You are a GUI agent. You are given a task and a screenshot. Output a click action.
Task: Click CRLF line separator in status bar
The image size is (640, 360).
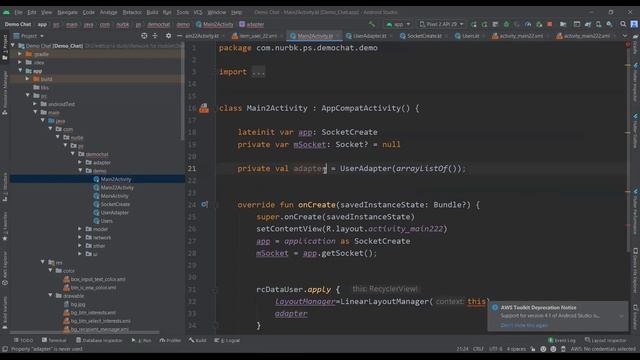478,349
